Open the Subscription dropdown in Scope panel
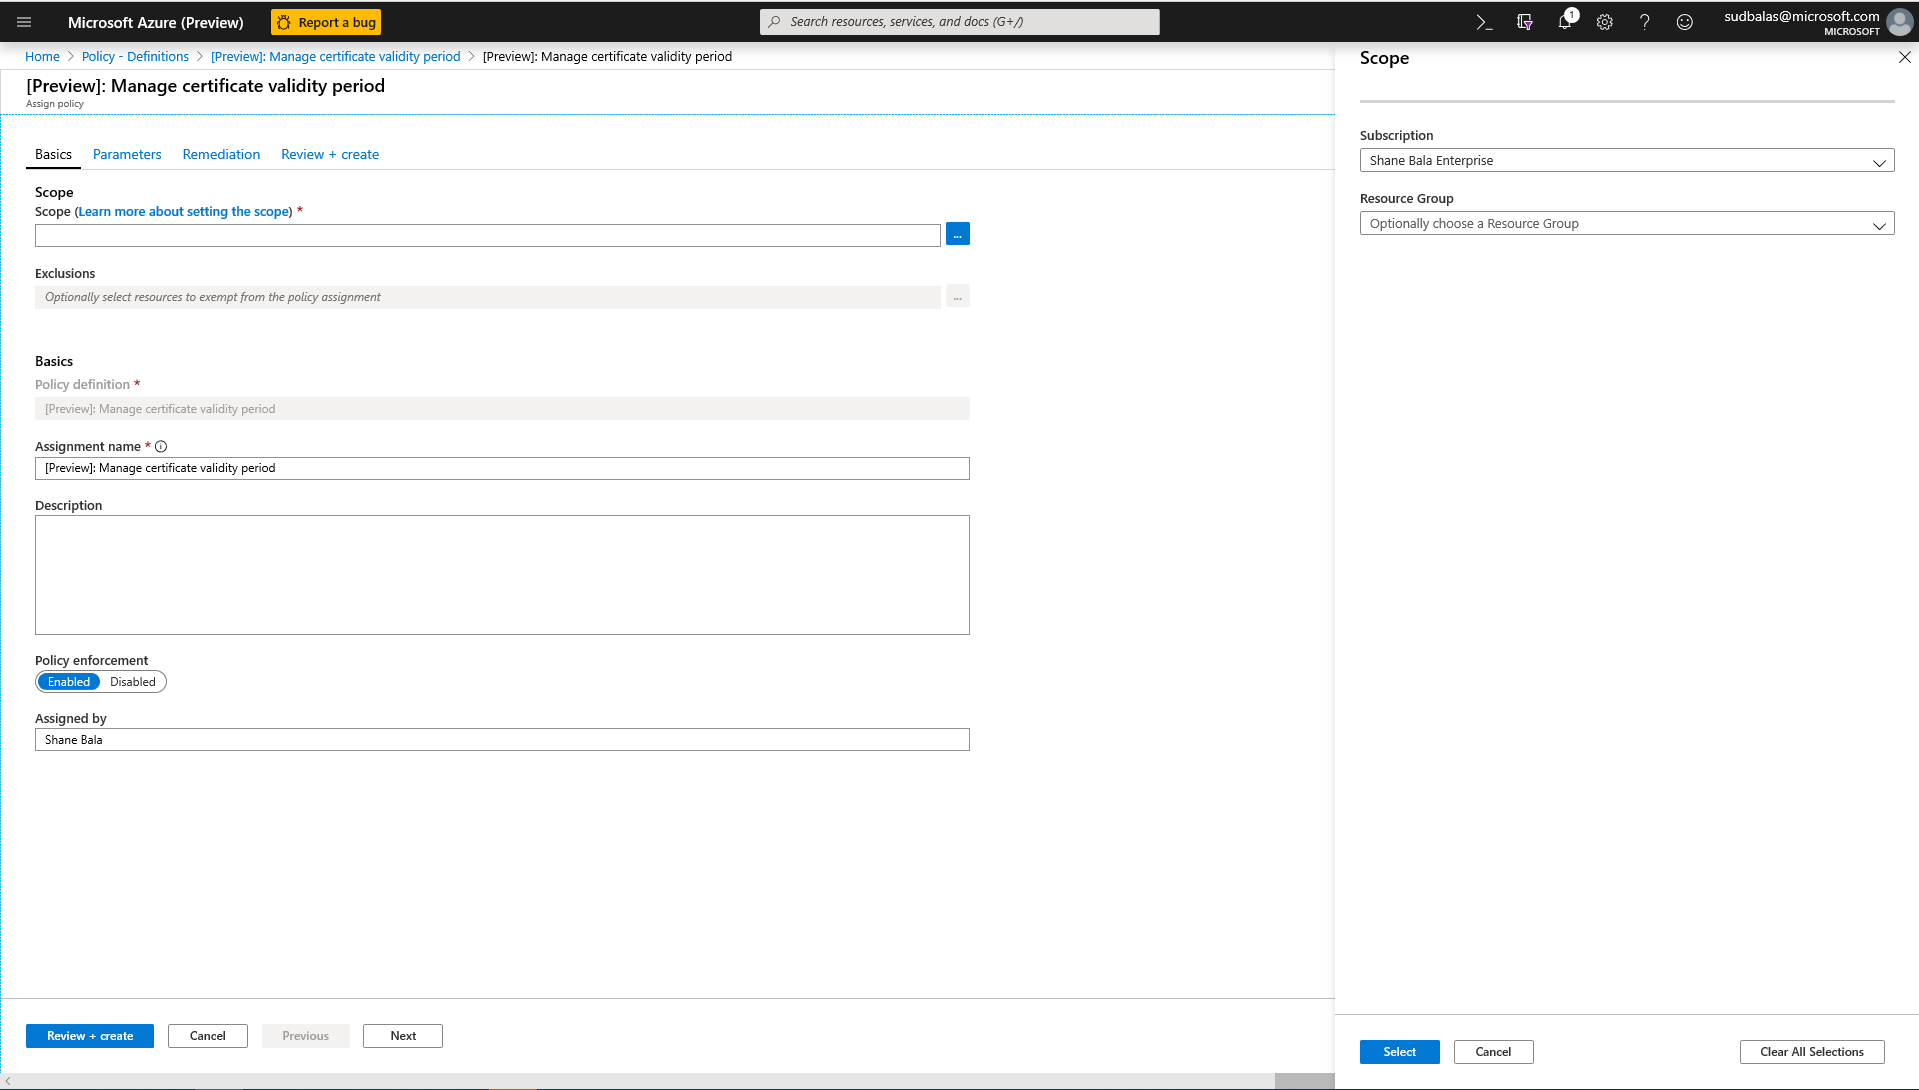The height and width of the screenshot is (1090, 1919). coord(1626,160)
